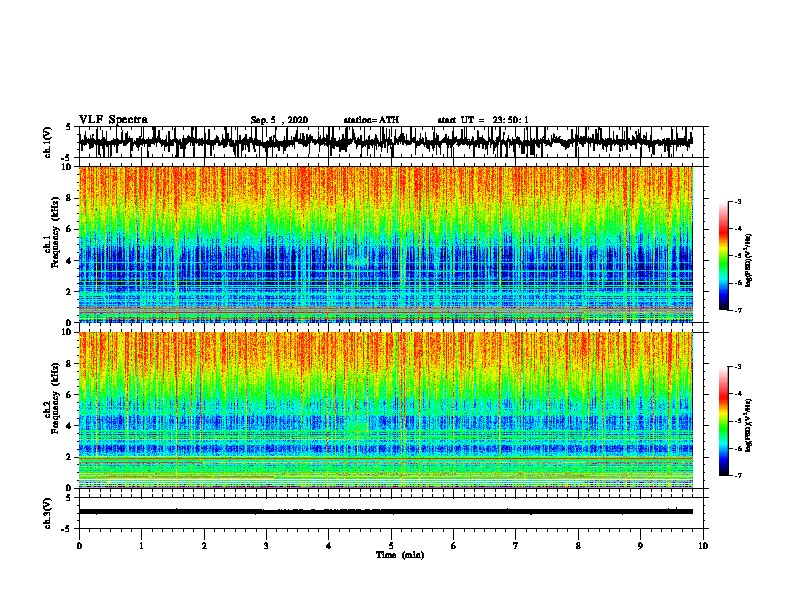Click the 10 kHz tick of ch.1 spectrogram
This screenshot has height=612, width=792.
click(x=67, y=167)
